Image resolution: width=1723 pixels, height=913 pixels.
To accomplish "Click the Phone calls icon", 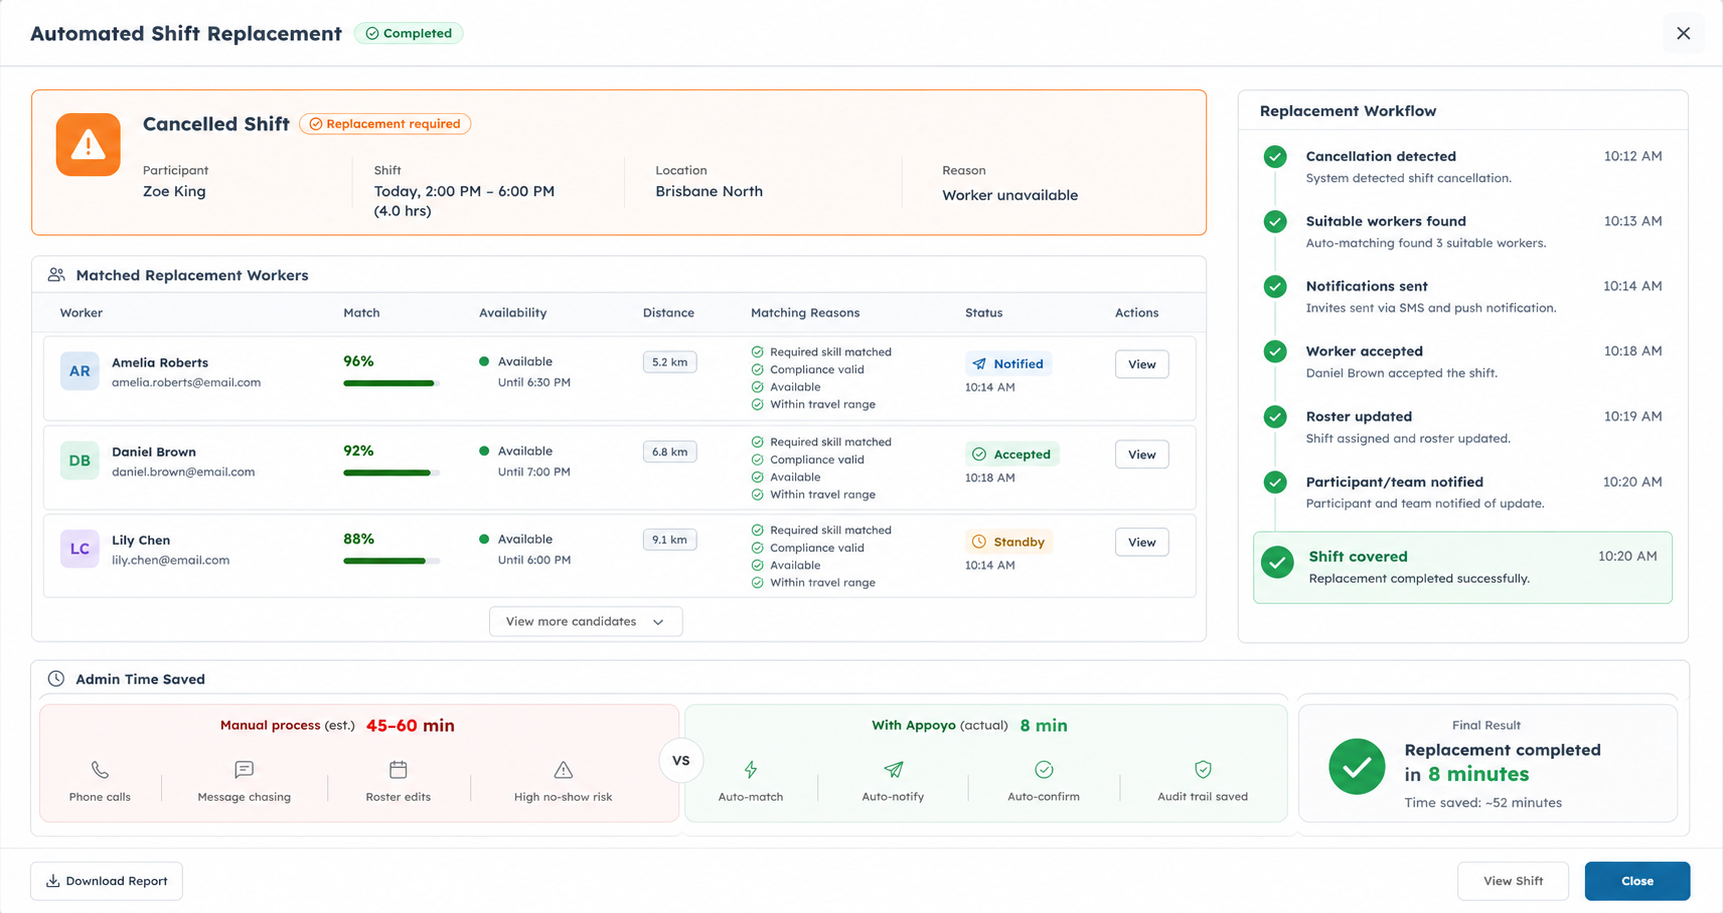I will coord(100,770).
